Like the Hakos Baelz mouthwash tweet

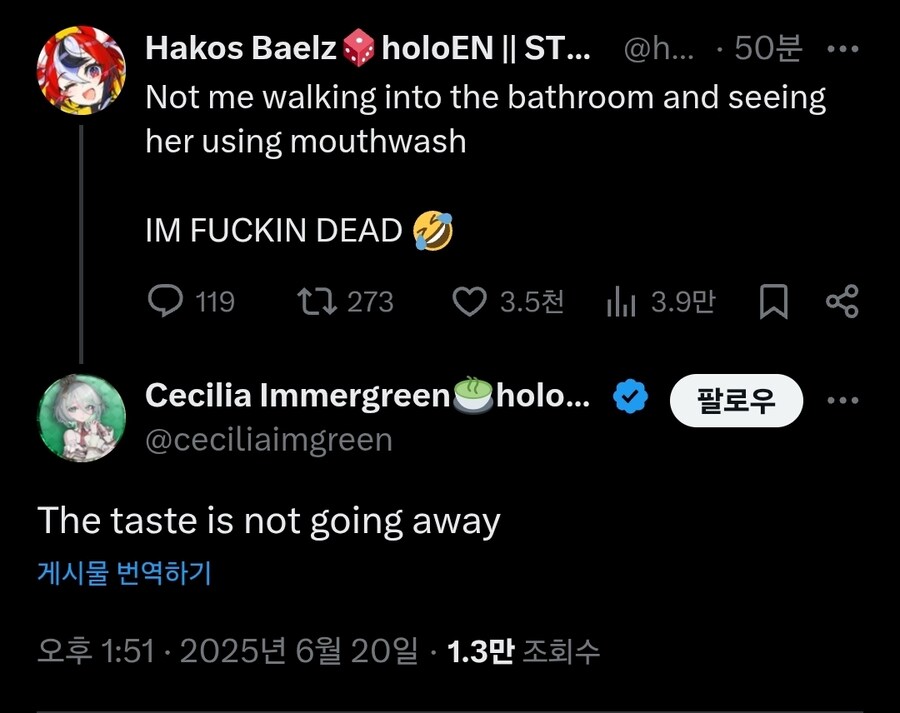pos(470,301)
